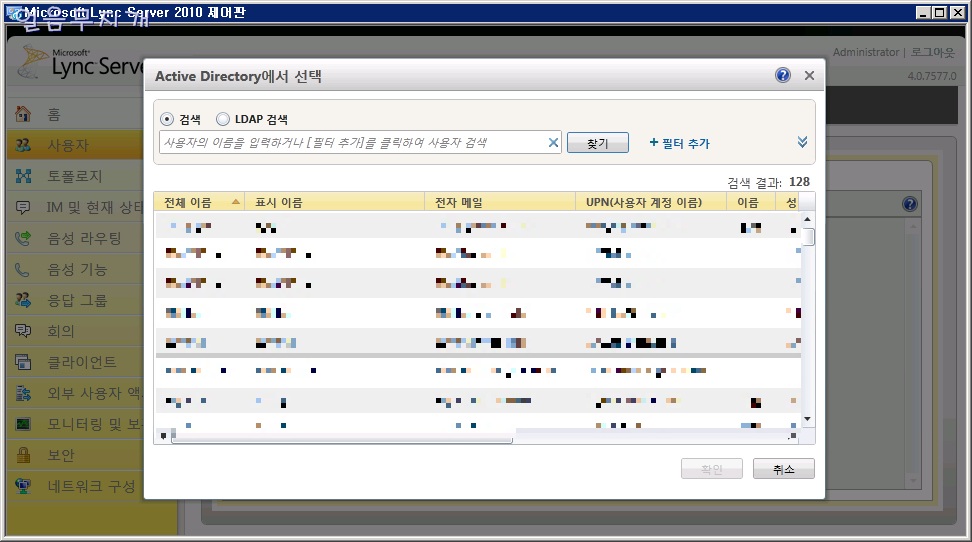
Task: Click the UPN(사용자 계정 이름) column header
Action: (x=651, y=202)
